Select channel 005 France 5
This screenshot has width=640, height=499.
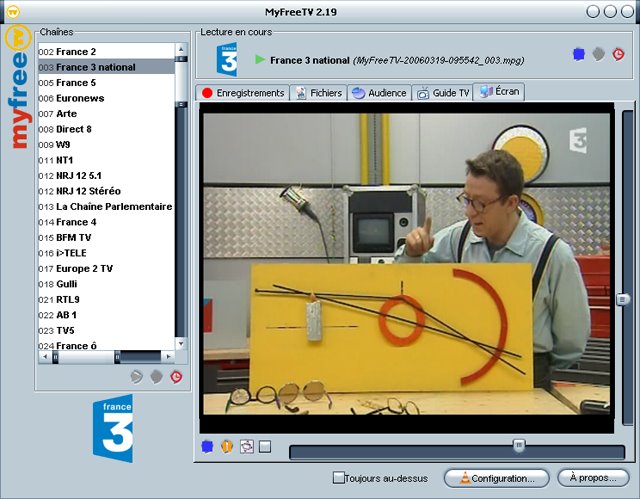106,83
